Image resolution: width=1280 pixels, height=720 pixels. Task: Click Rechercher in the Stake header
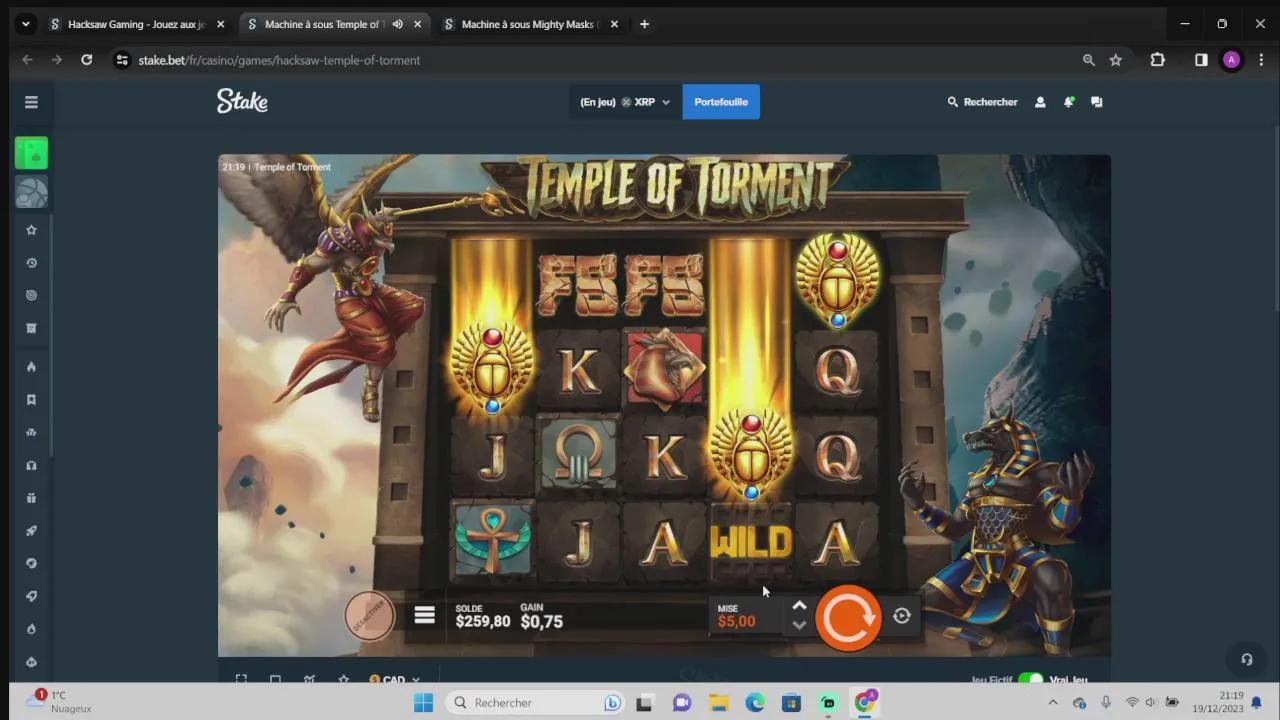pos(982,102)
